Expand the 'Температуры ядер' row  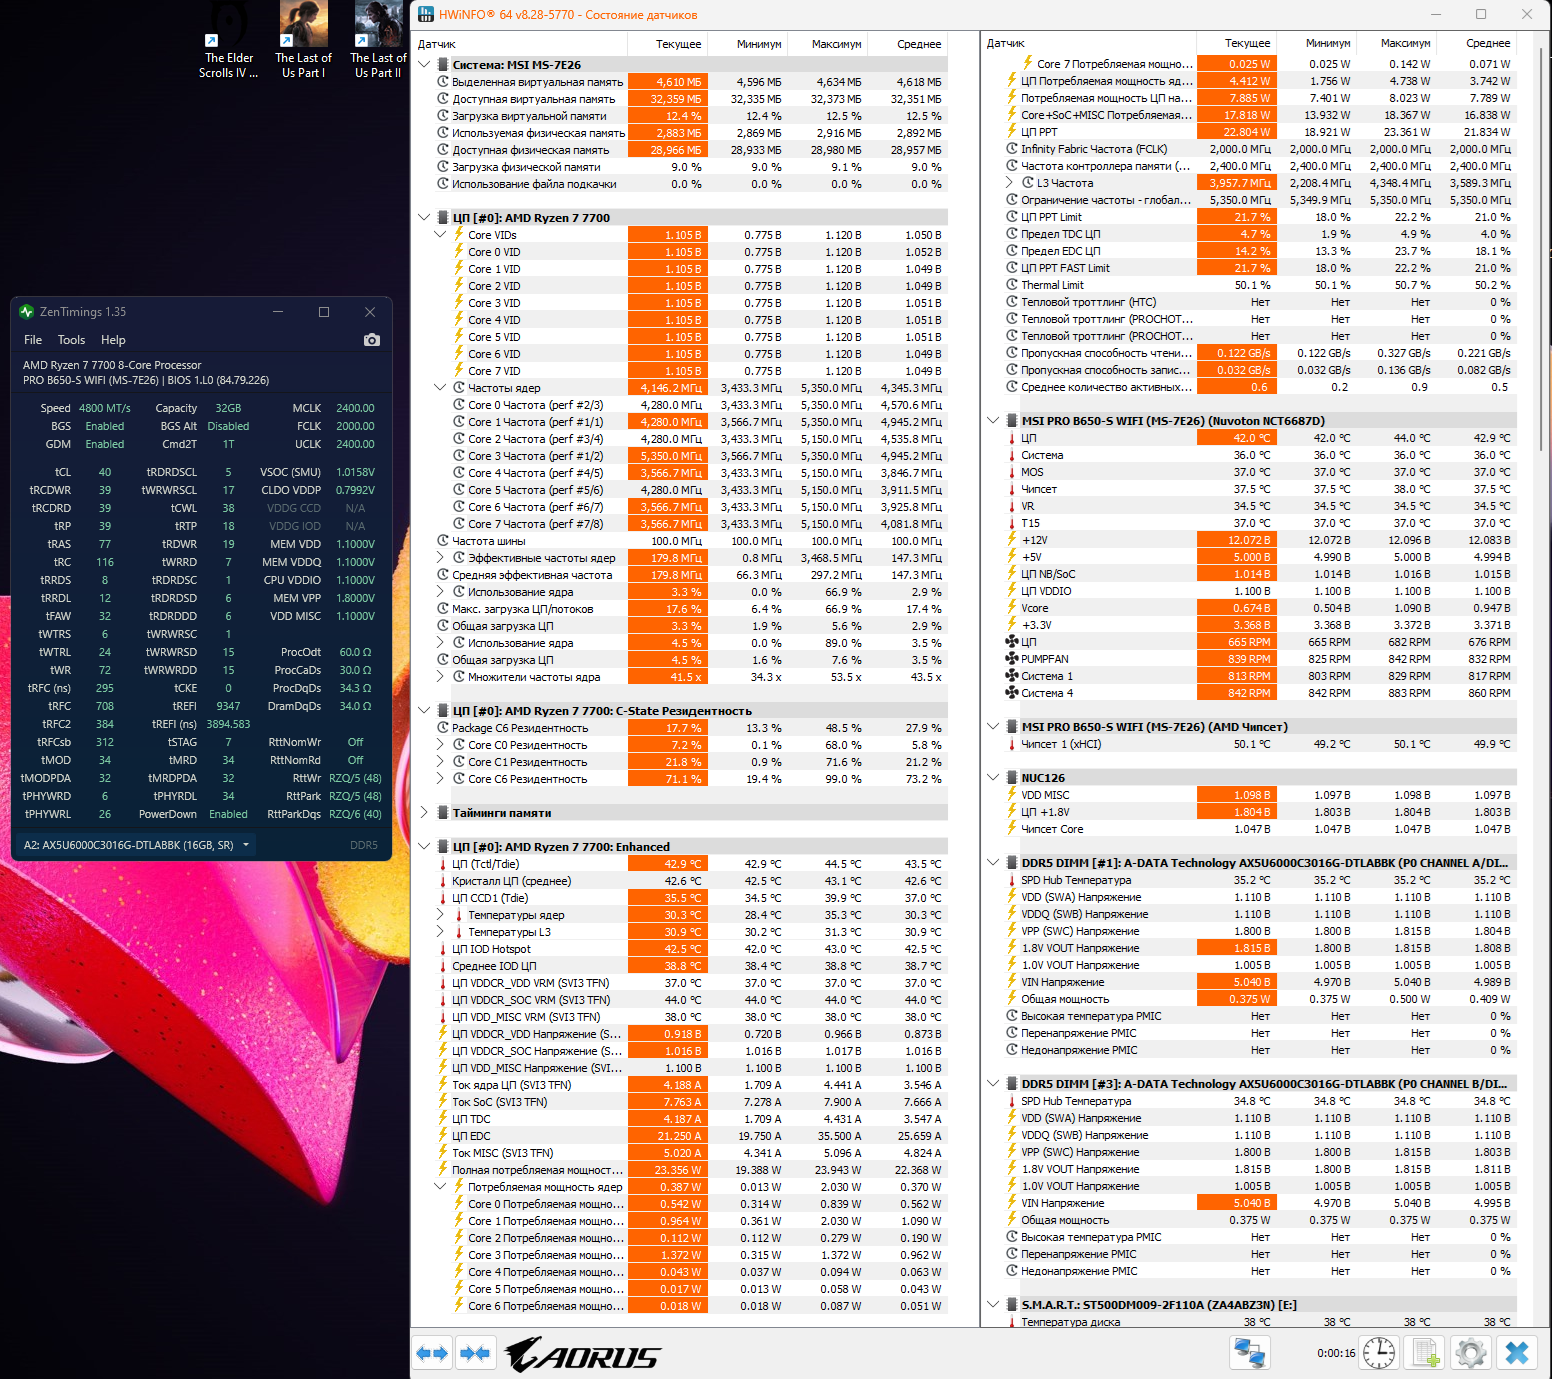(x=440, y=915)
